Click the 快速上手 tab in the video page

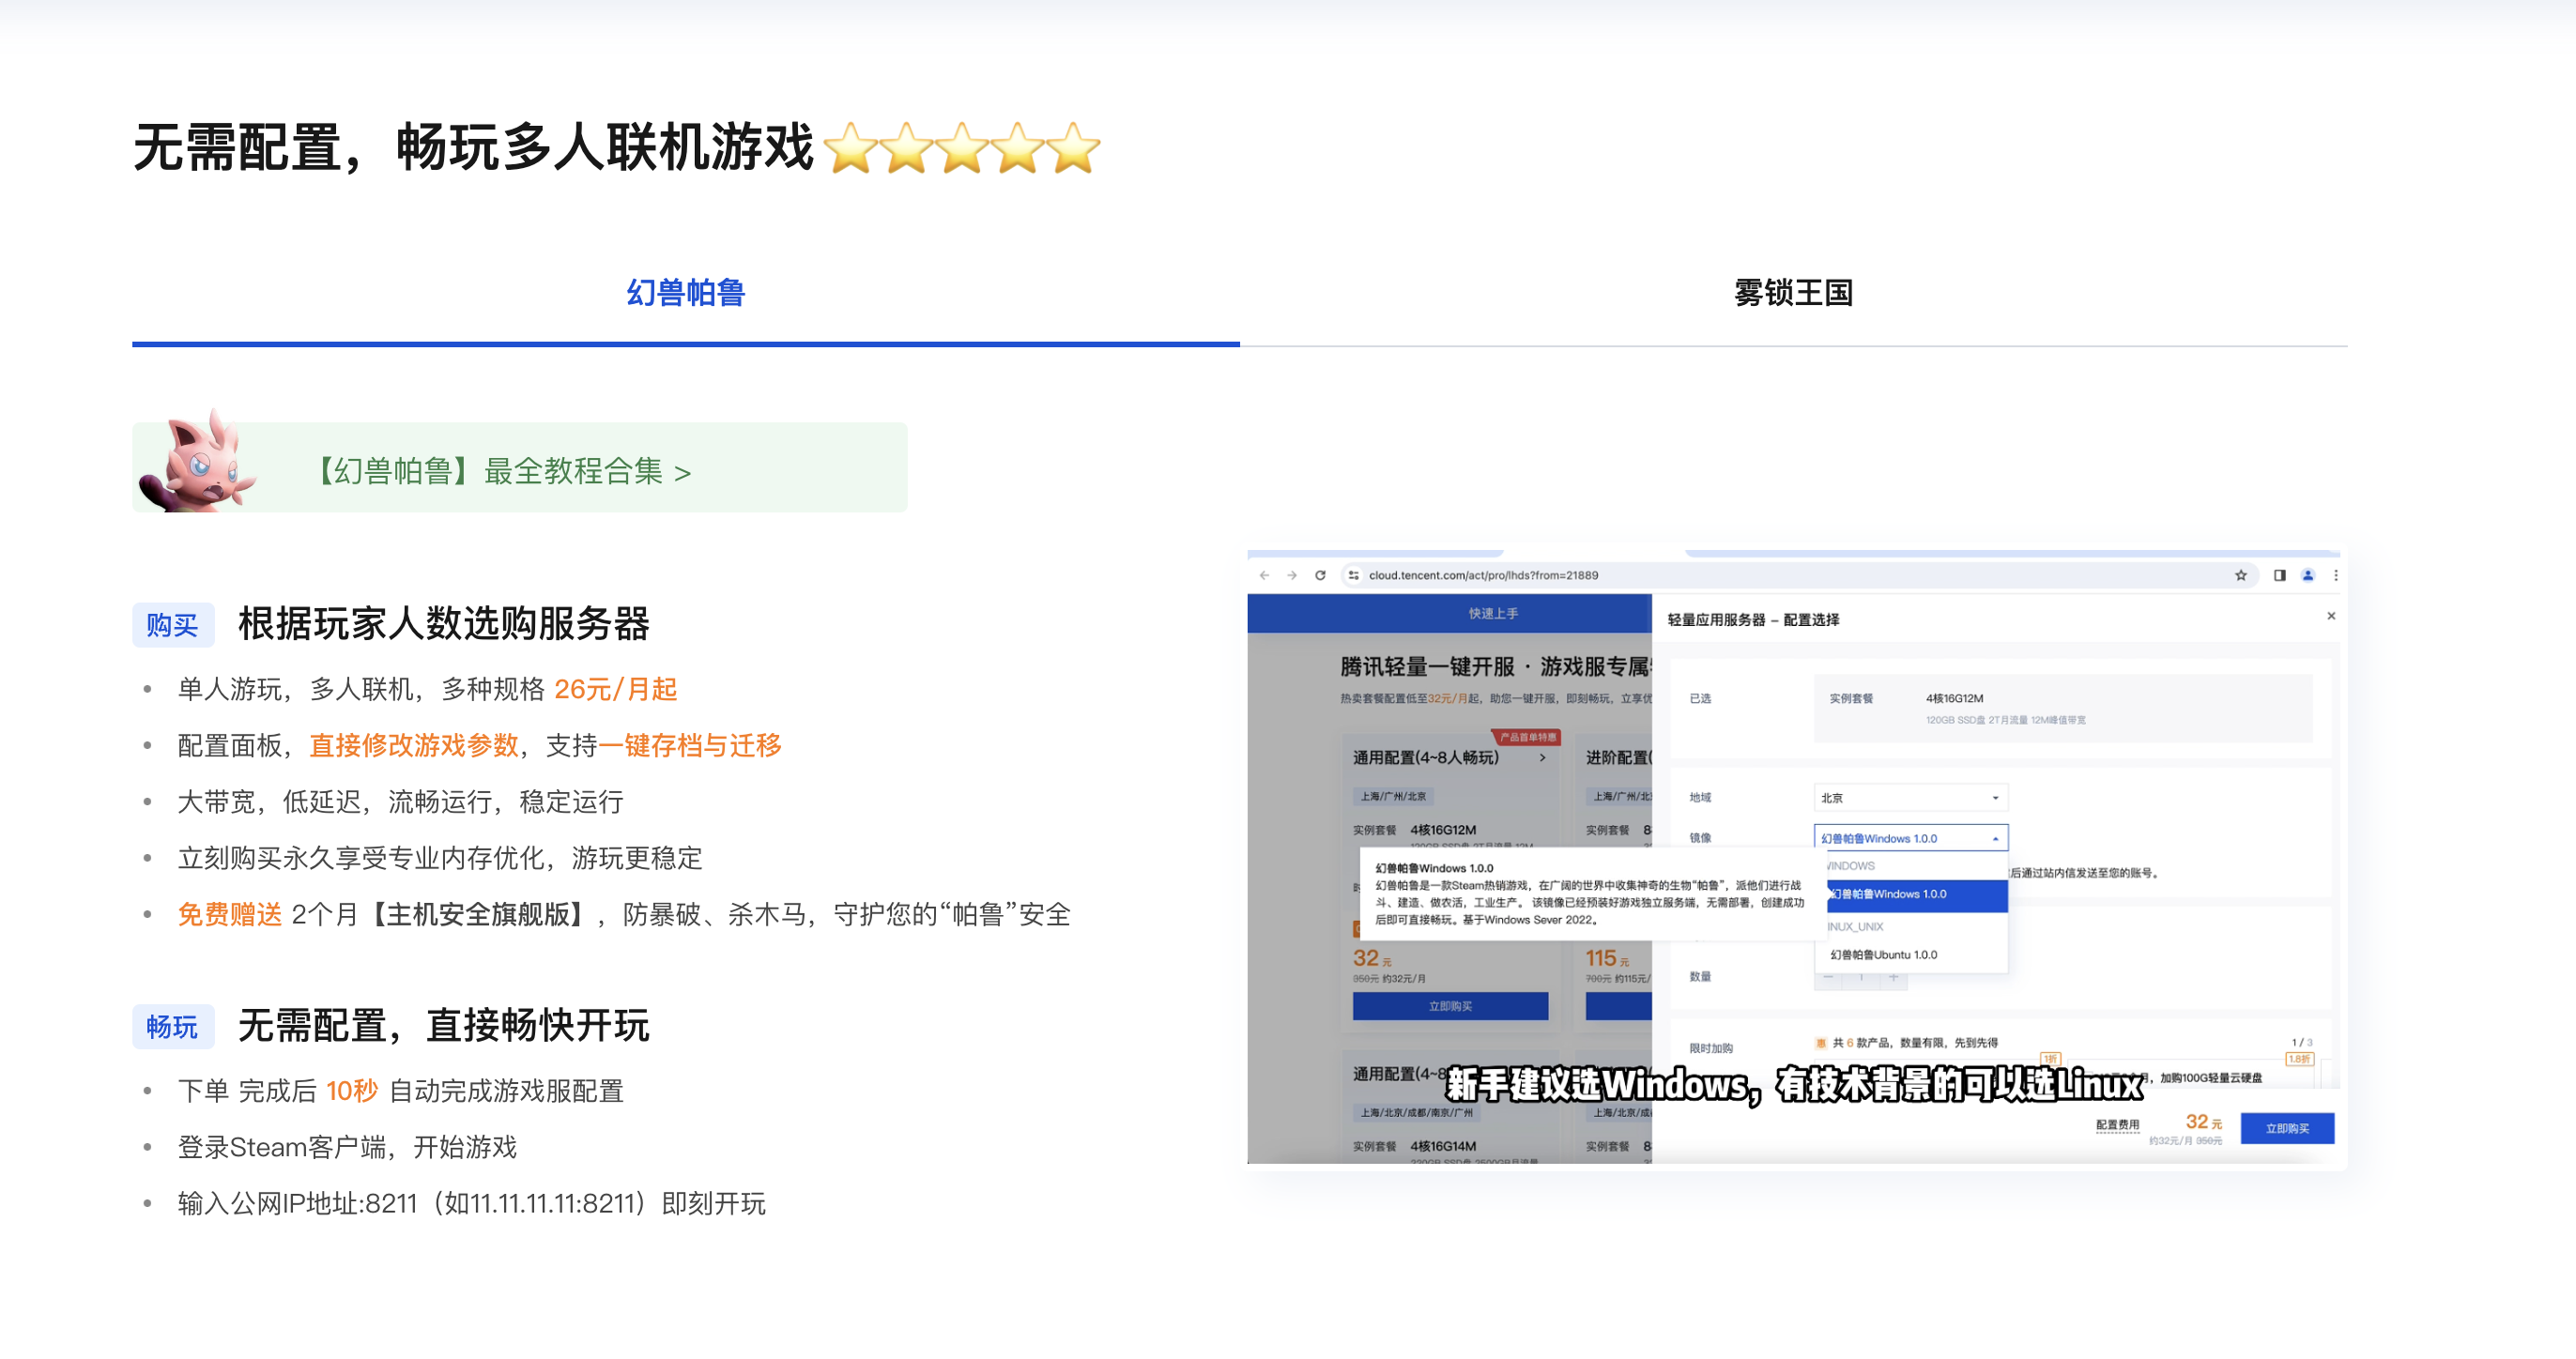pos(1492,614)
